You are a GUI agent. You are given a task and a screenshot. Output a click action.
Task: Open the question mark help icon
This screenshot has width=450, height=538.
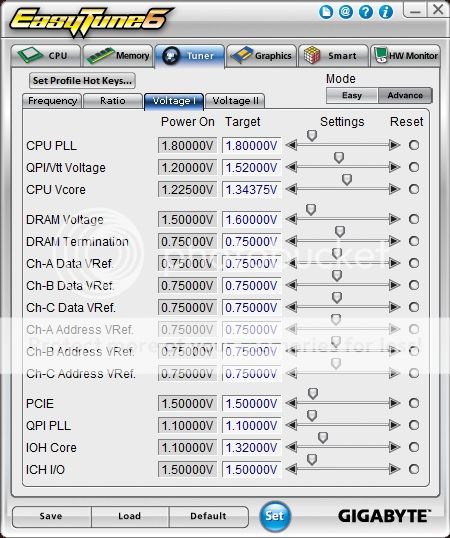[366, 12]
